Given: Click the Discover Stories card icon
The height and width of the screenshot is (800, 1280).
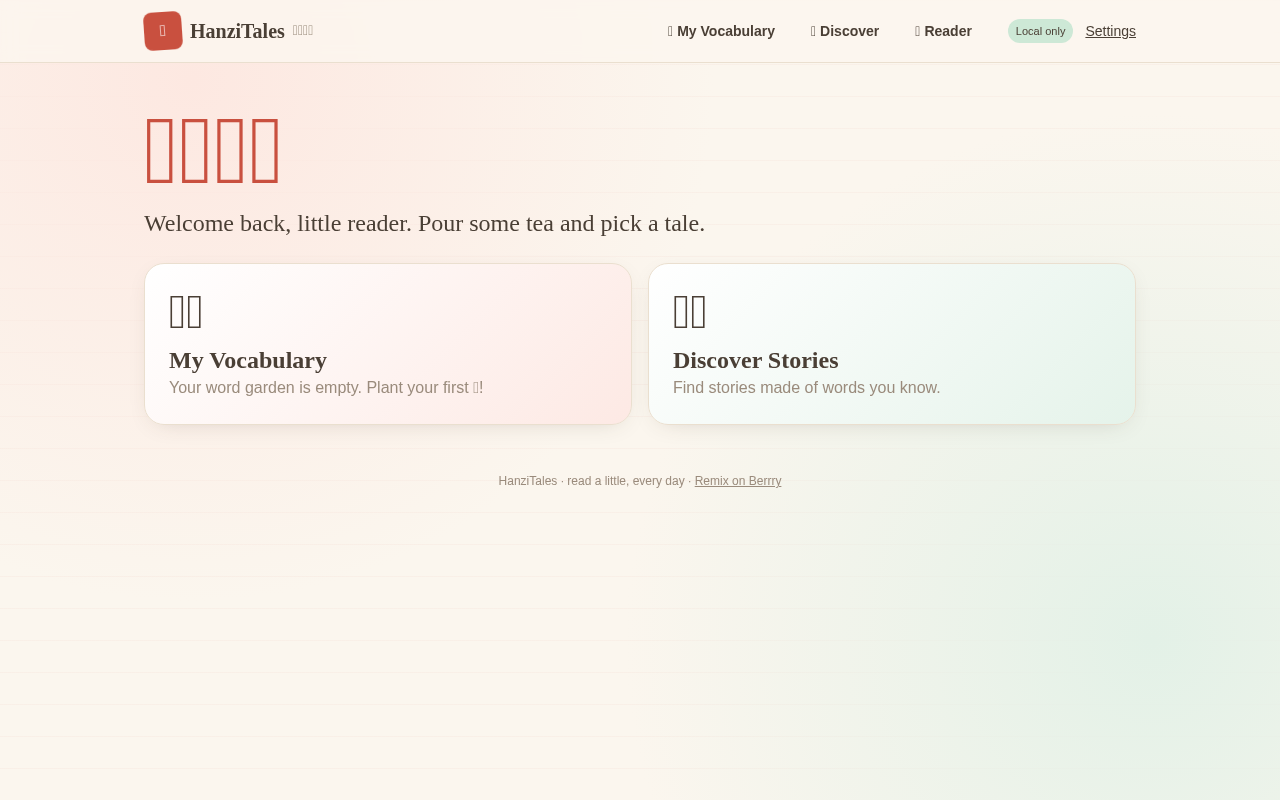Looking at the screenshot, I should click(x=690, y=311).
